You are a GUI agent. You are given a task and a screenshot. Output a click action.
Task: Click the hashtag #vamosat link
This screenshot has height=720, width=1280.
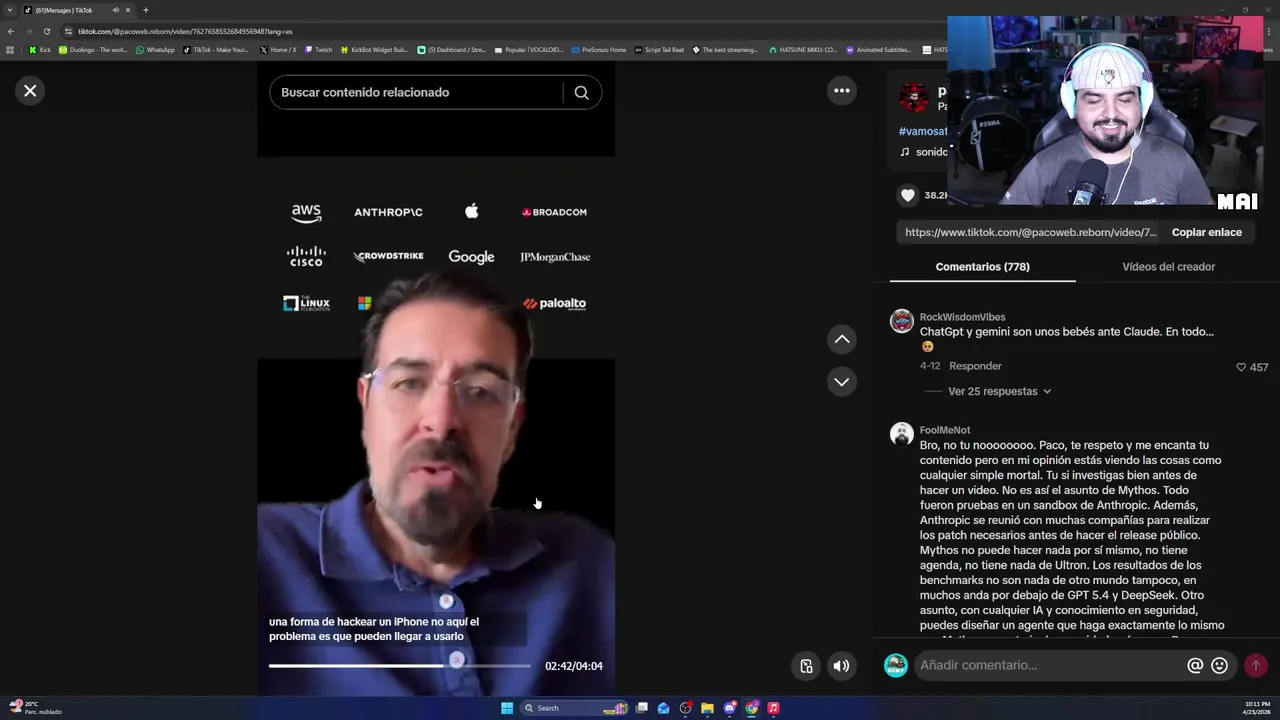[922, 131]
